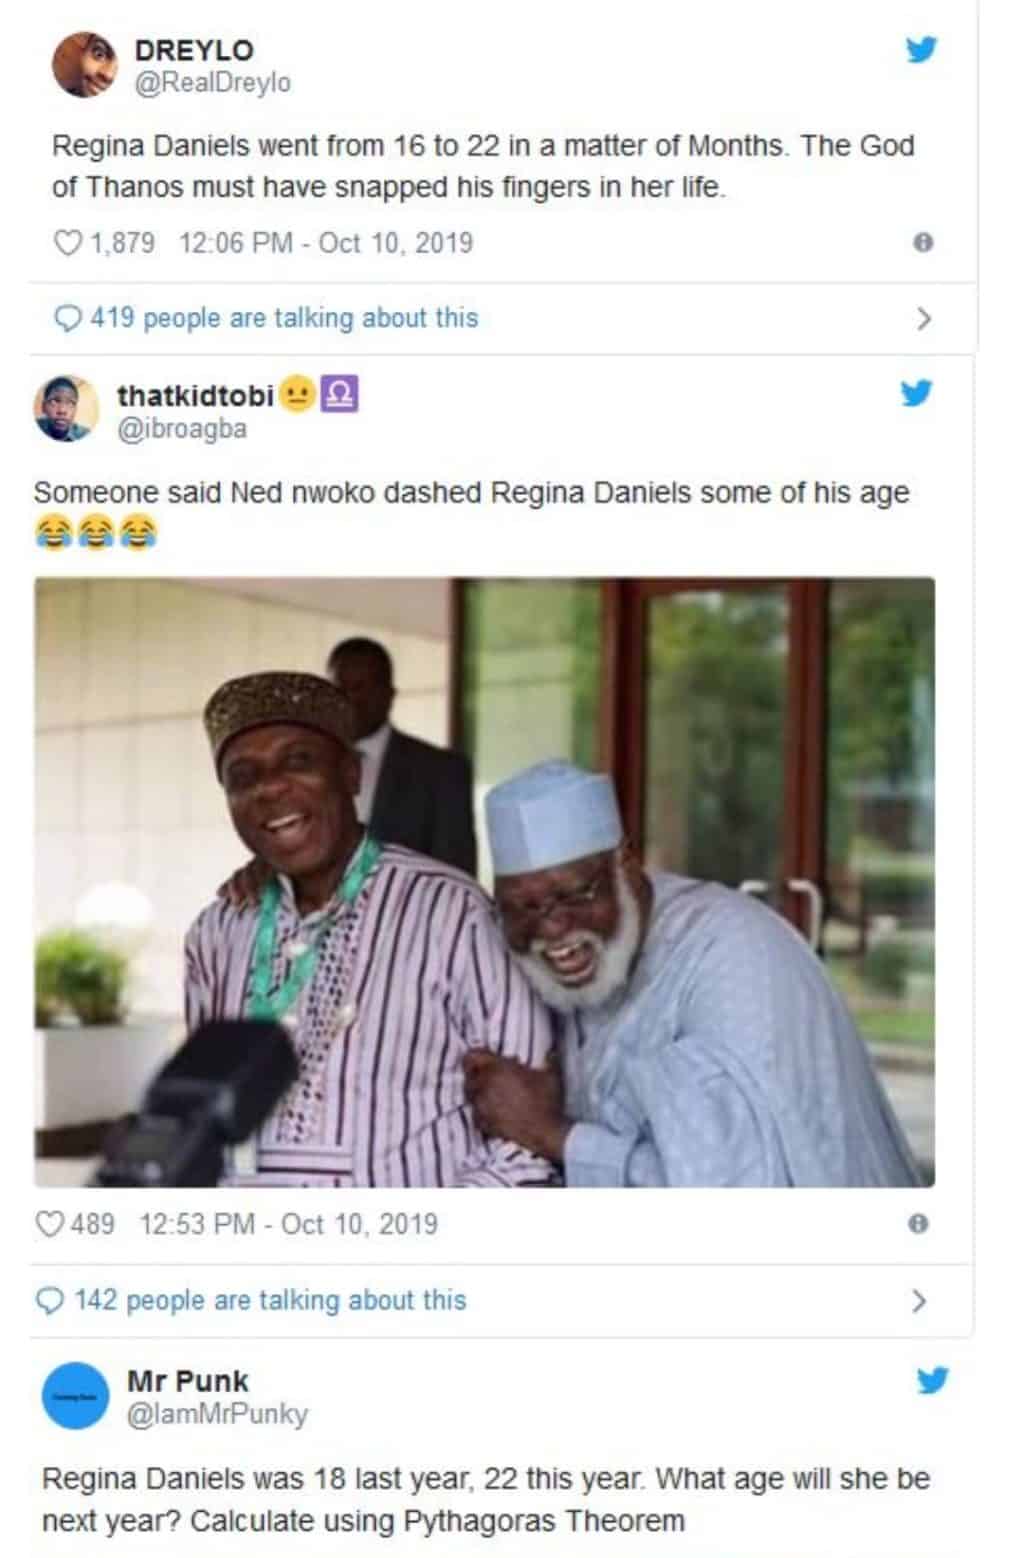Viewport: 1024px width, 1558px height.
Task: Enlarge the photo of two laughing men
Action: point(484,882)
